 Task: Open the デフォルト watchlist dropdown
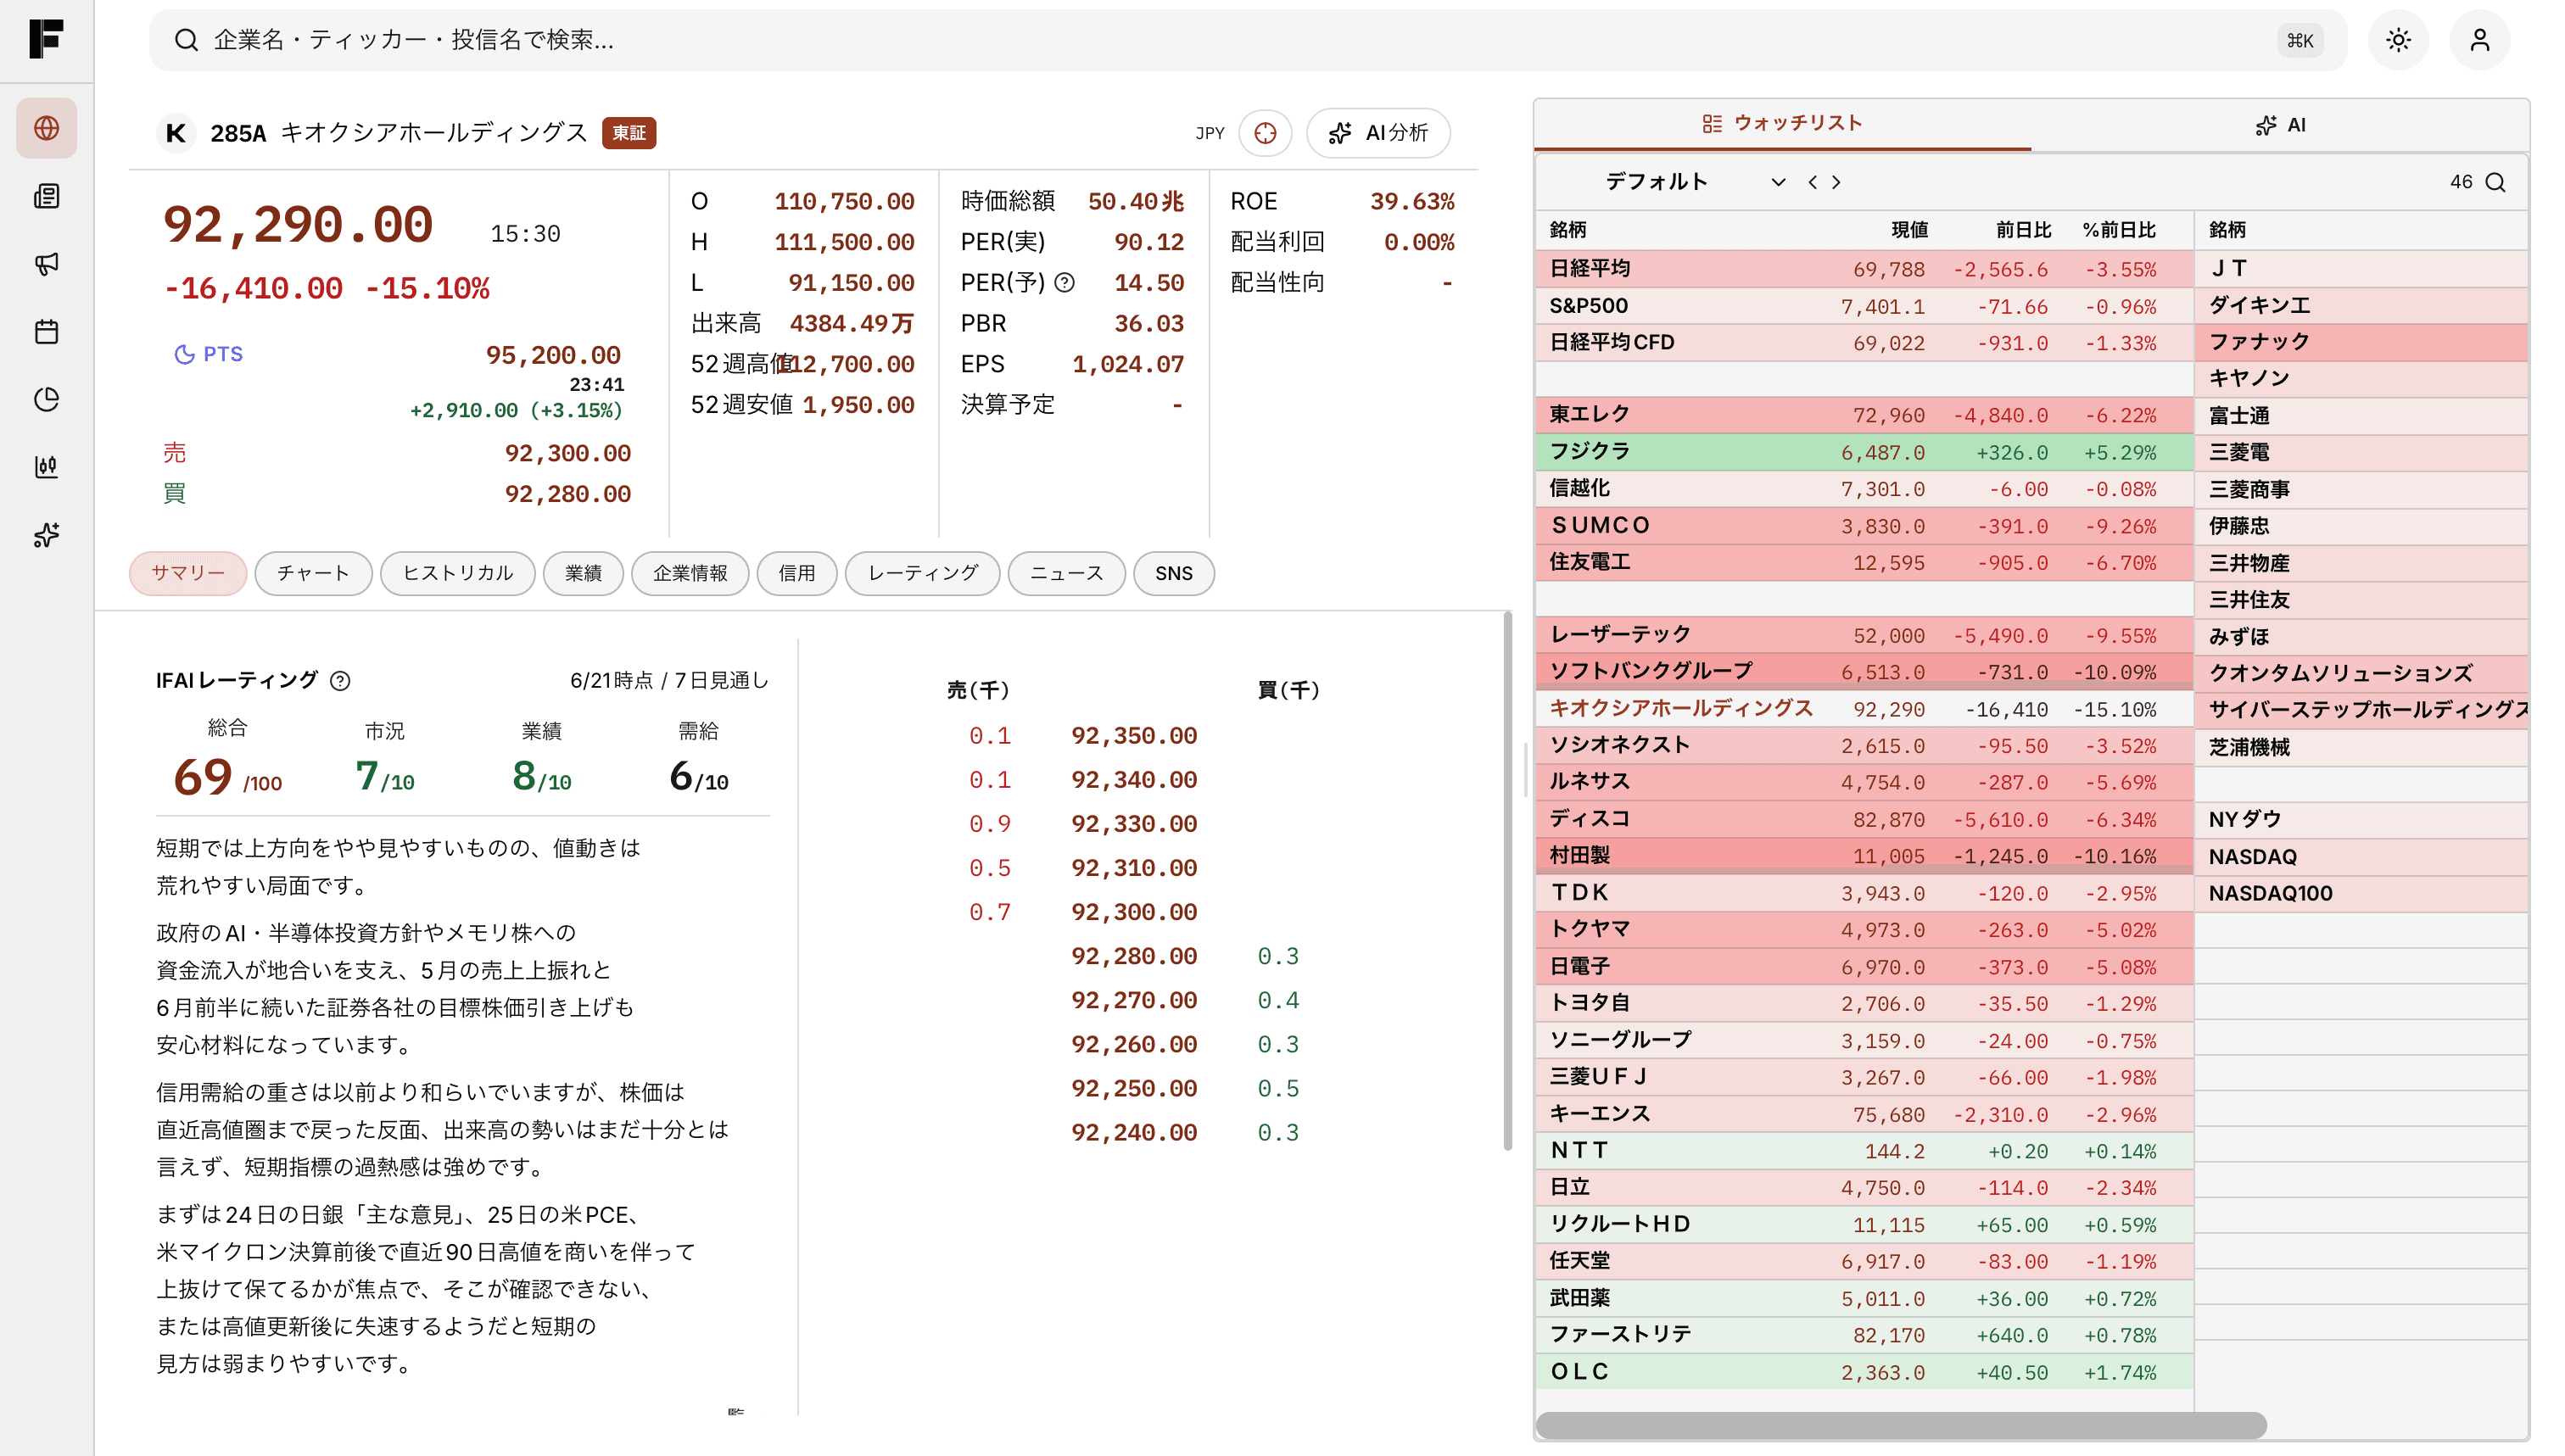(1695, 182)
